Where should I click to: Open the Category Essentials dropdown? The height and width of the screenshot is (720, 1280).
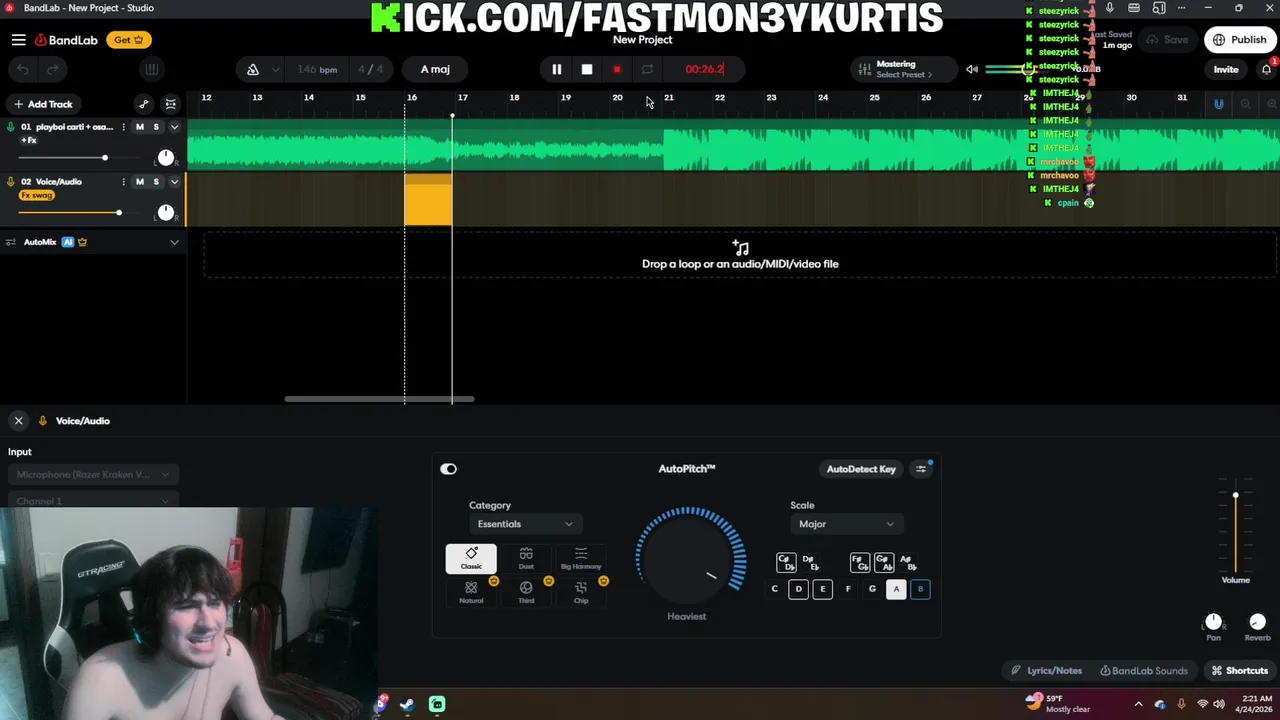pos(524,524)
